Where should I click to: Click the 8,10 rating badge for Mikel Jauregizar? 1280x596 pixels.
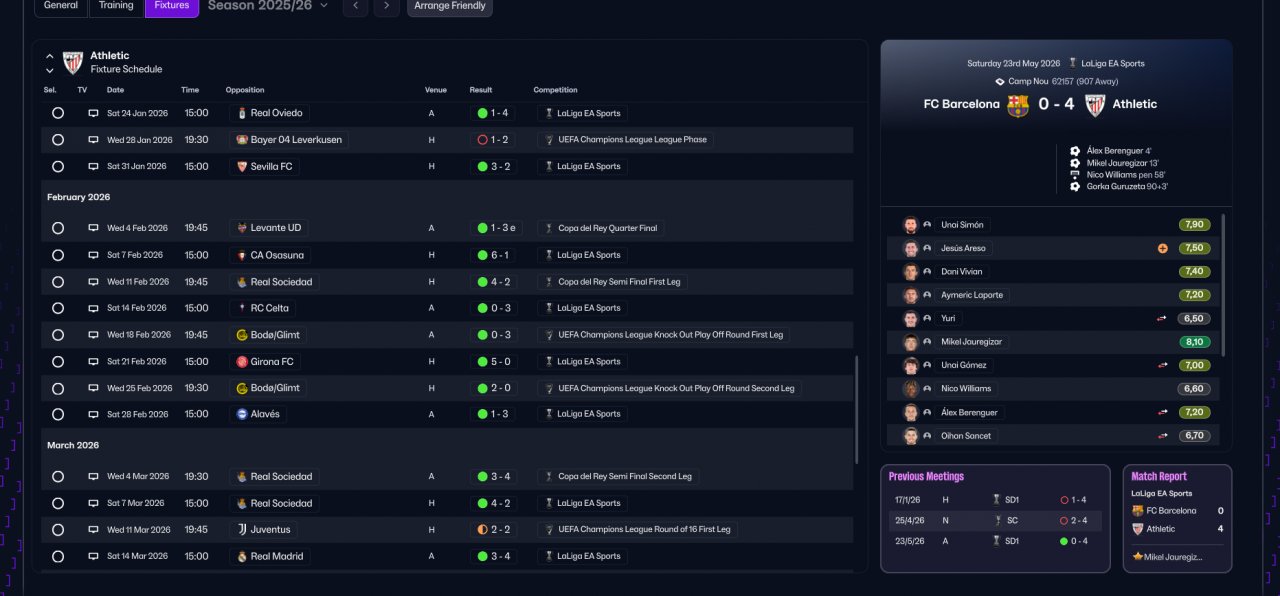tap(1194, 342)
